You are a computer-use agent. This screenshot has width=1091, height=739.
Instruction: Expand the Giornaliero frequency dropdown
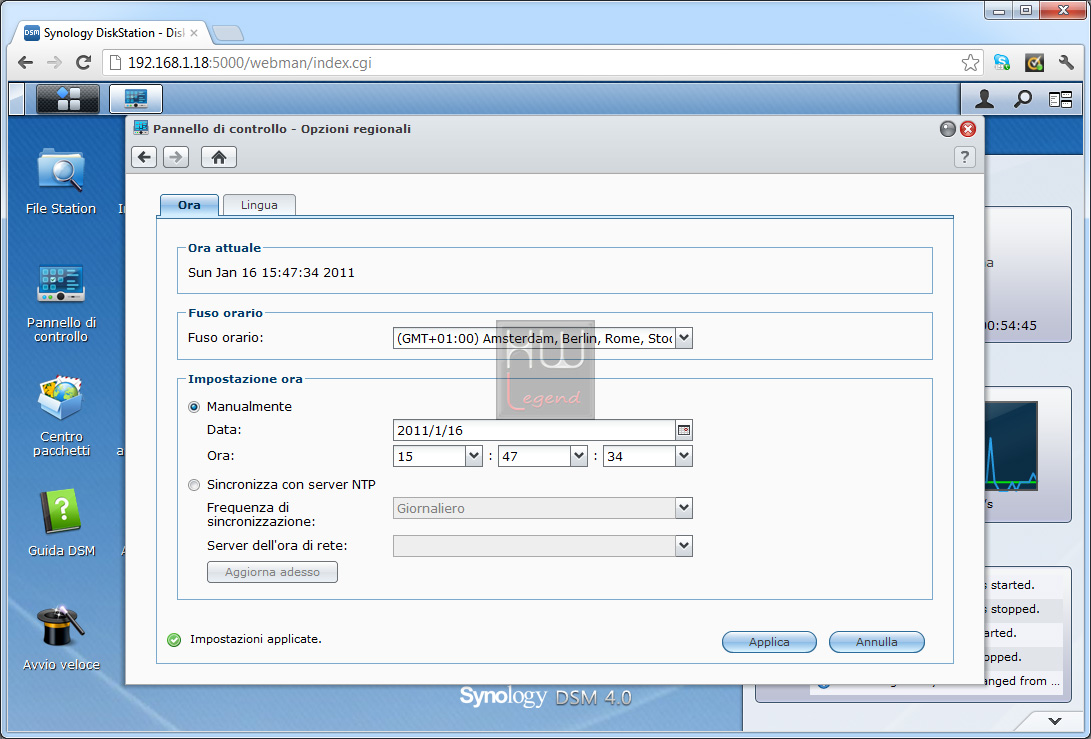click(684, 508)
